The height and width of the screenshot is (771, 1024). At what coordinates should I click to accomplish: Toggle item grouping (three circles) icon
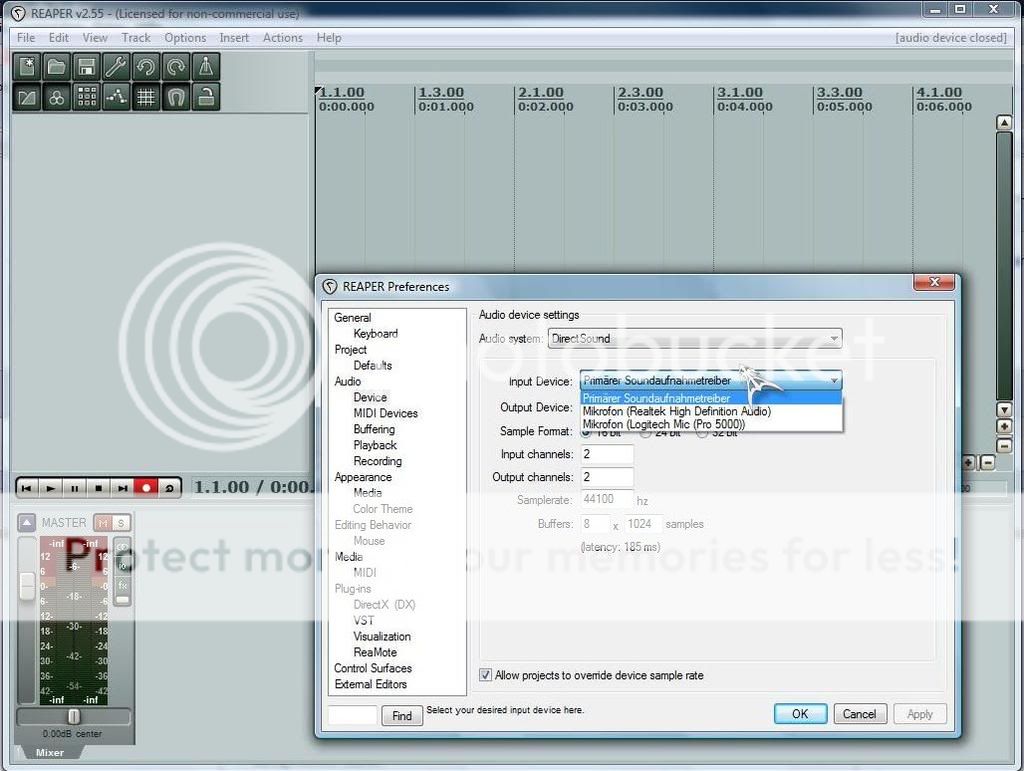(57, 97)
